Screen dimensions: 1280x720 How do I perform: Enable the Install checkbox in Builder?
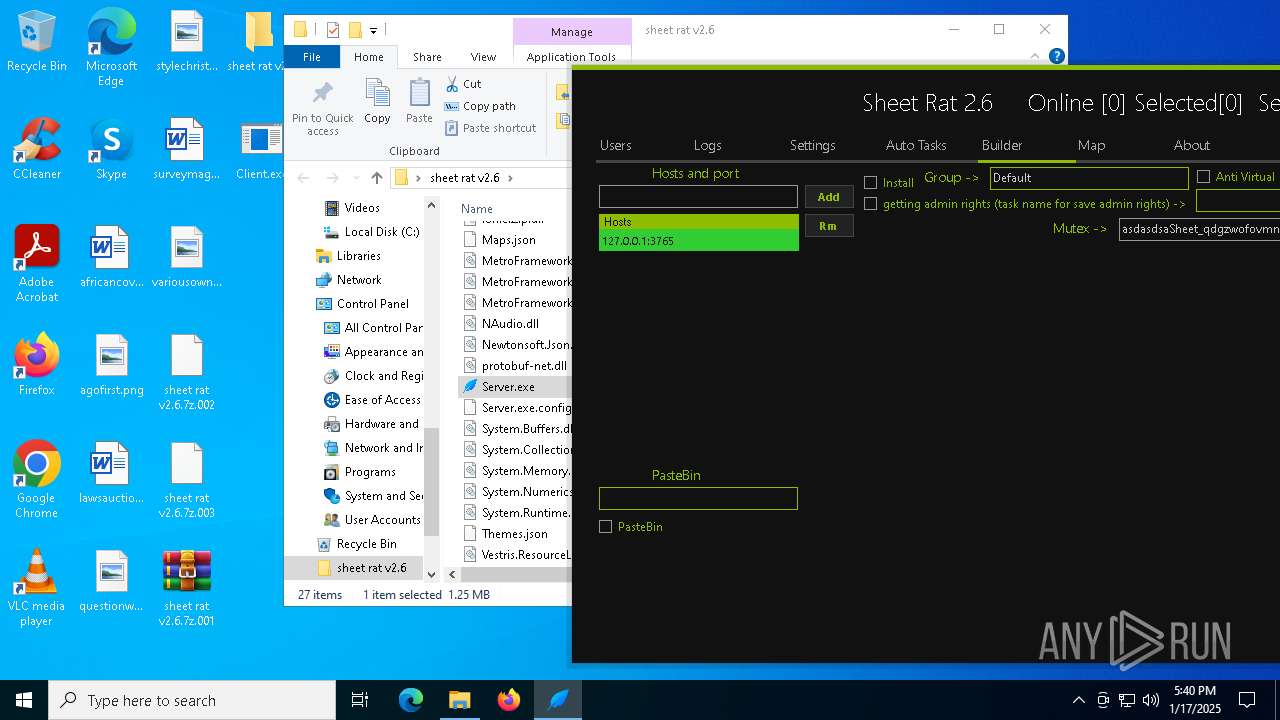click(x=870, y=183)
